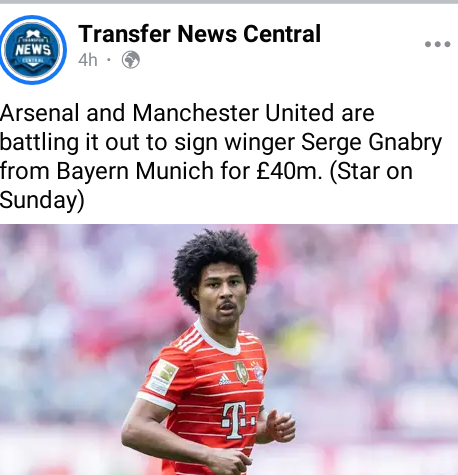Tap the £40m fee in the caption

289,171
